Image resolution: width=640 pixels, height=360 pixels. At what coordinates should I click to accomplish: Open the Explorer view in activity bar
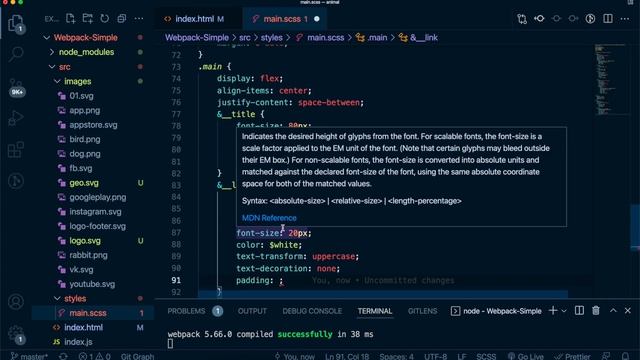click(x=16, y=22)
